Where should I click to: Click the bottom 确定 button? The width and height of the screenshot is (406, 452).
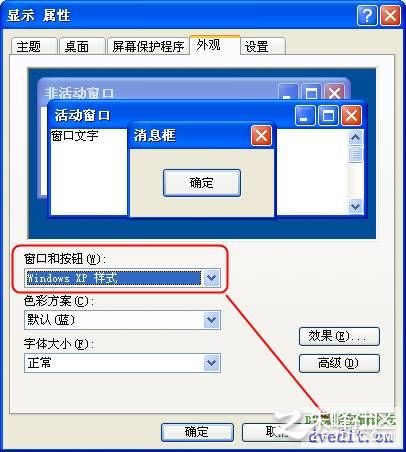[197, 432]
